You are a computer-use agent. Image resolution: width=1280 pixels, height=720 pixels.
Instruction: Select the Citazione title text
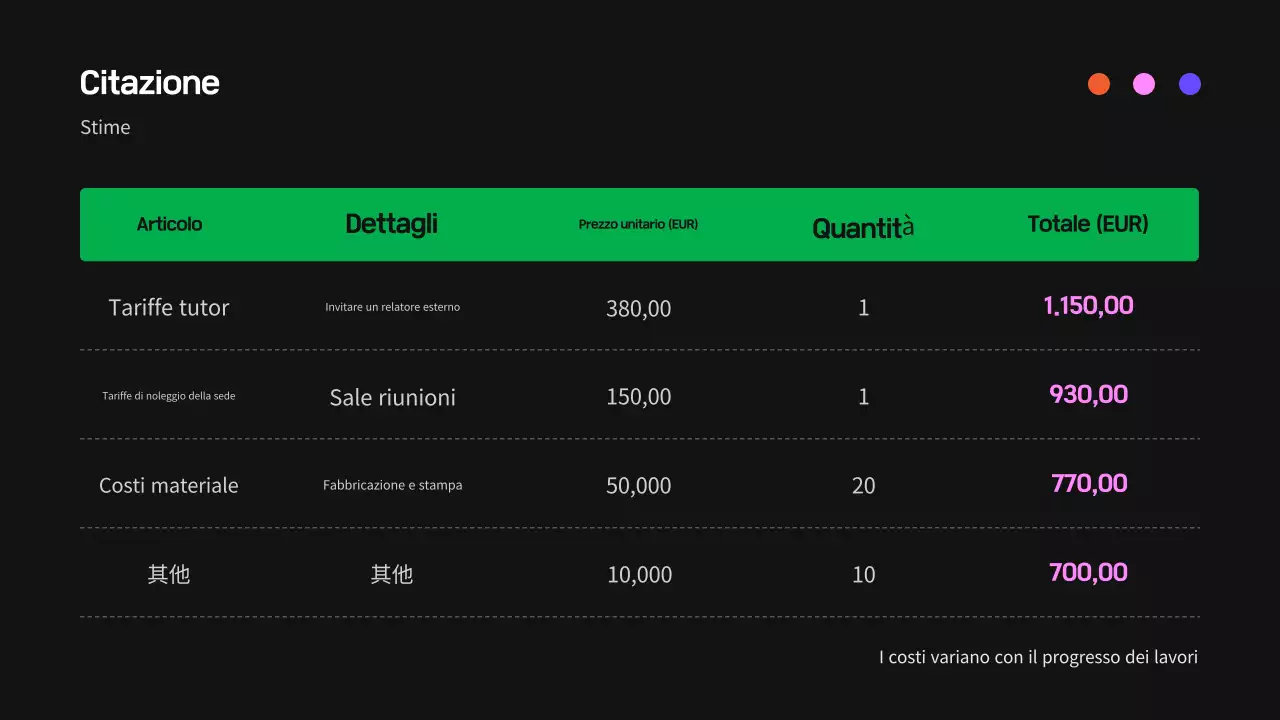tap(150, 83)
